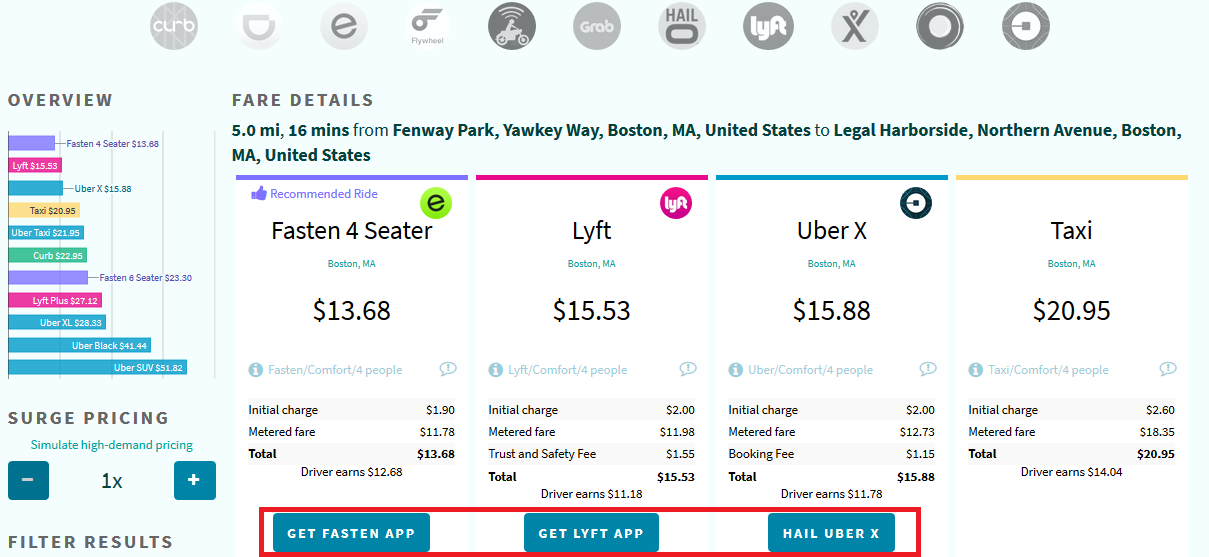
Task: Open comment bubble on Lyft card
Action: [x=687, y=369]
